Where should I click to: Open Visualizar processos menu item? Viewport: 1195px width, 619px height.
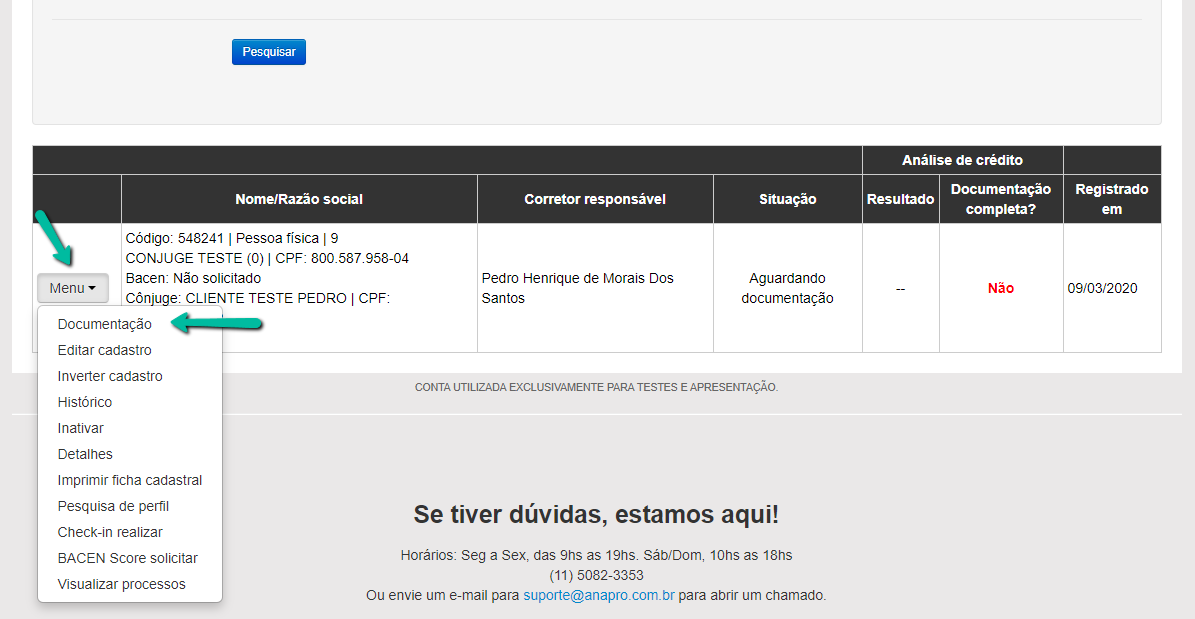pyautogui.click(x=122, y=584)
